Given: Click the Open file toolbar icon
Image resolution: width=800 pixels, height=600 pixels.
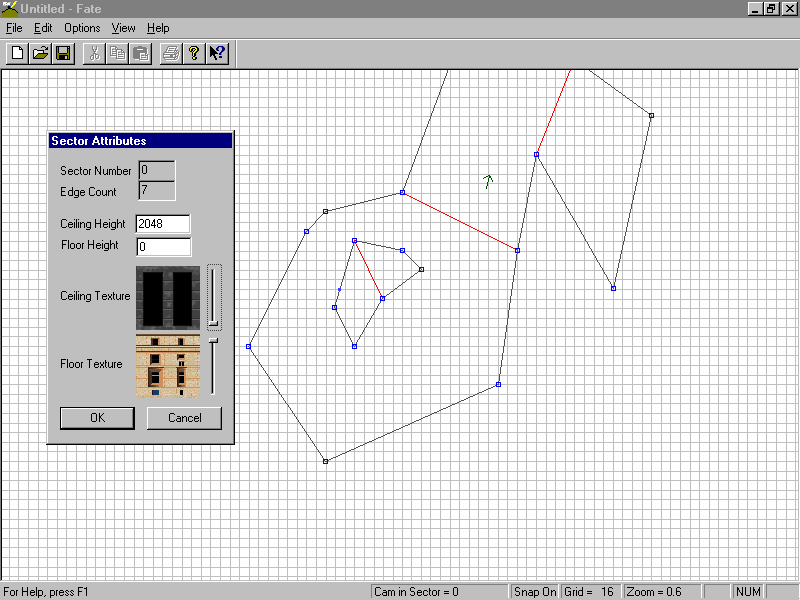Looking at the screenshot, I should point(40,53).
